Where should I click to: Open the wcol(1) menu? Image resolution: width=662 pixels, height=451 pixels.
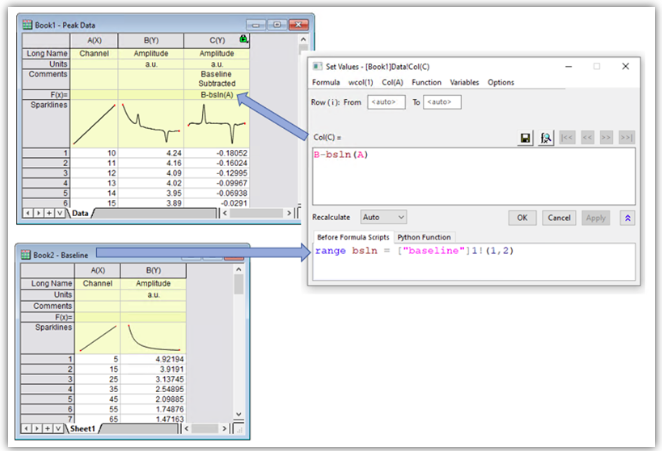point(361,82)
